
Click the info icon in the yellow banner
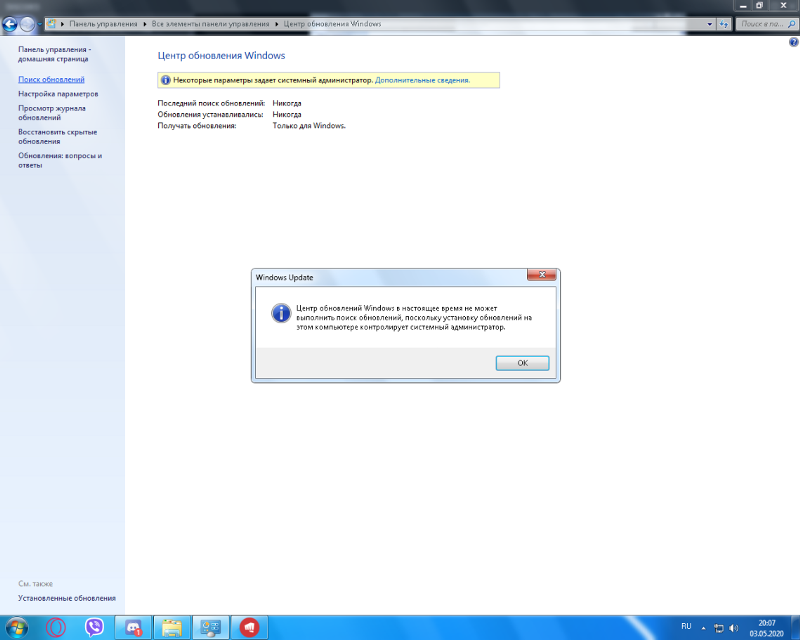[165, 80]
